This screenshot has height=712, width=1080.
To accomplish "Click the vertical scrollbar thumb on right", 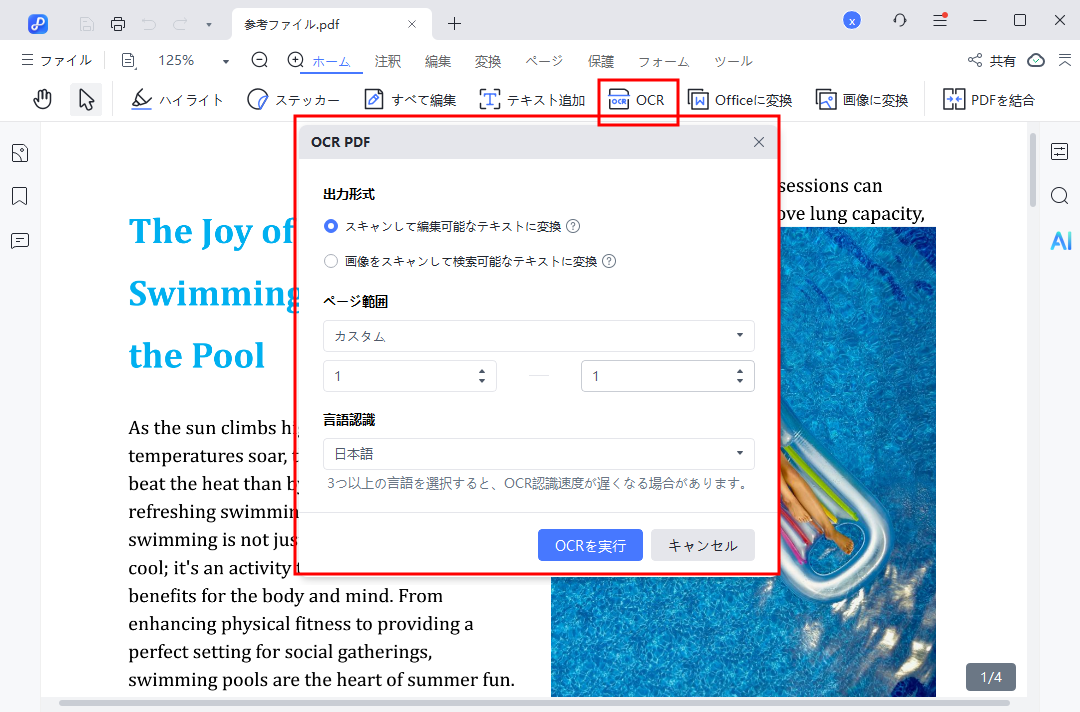I will coord(1033,170).
